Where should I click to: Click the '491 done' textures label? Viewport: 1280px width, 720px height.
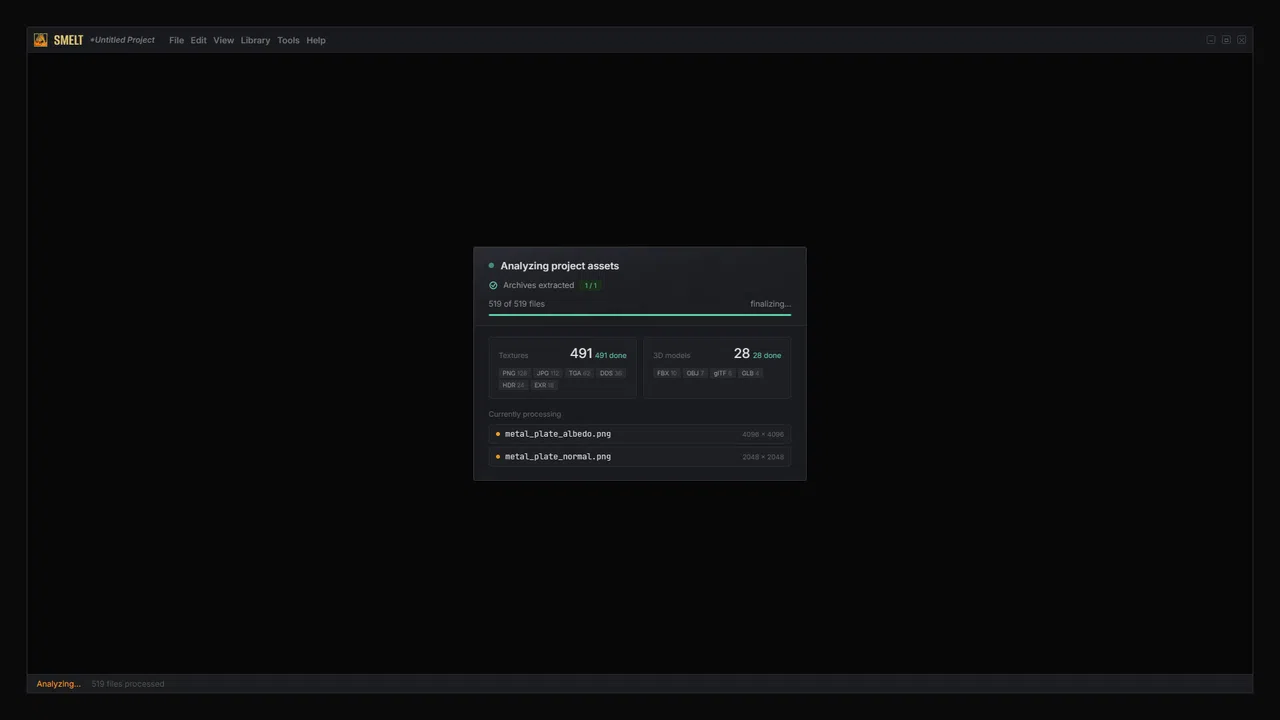coord(611,355)
